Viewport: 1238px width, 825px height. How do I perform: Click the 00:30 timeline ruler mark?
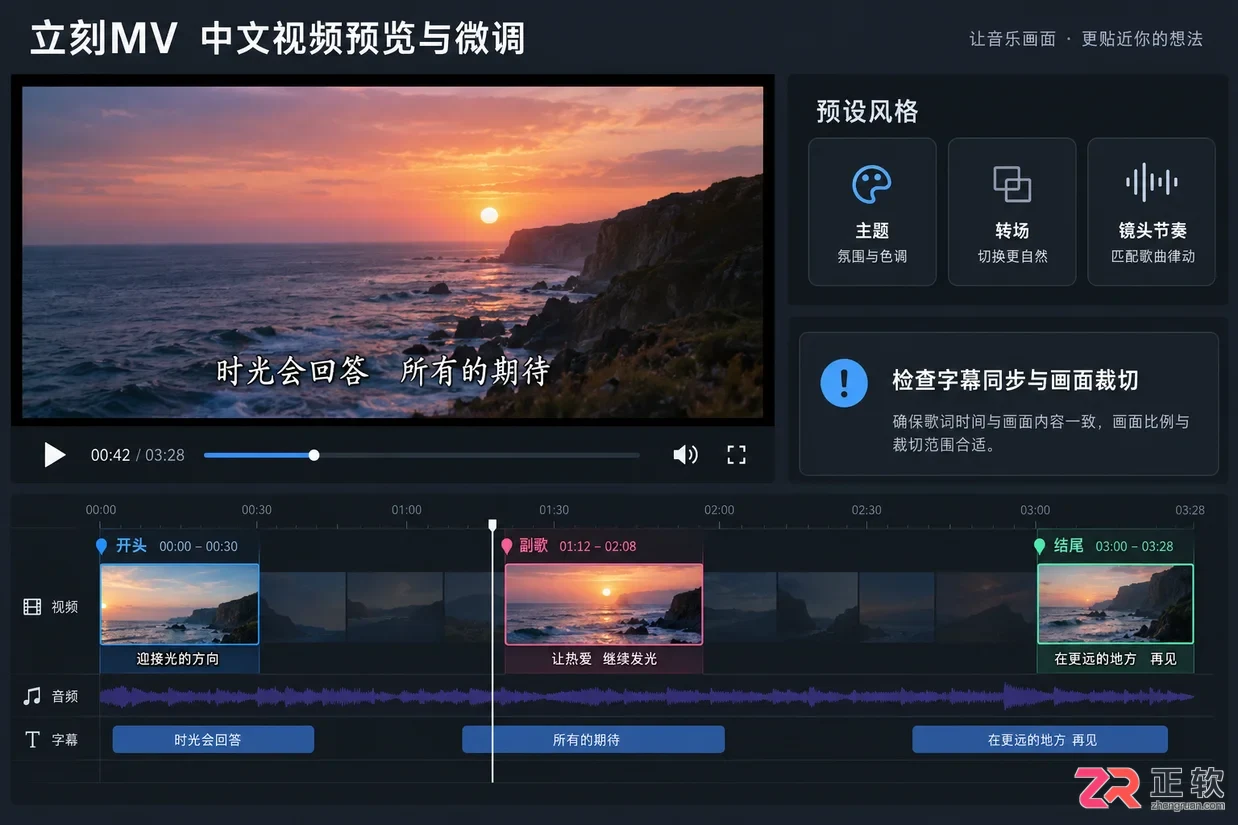(257, 510)
